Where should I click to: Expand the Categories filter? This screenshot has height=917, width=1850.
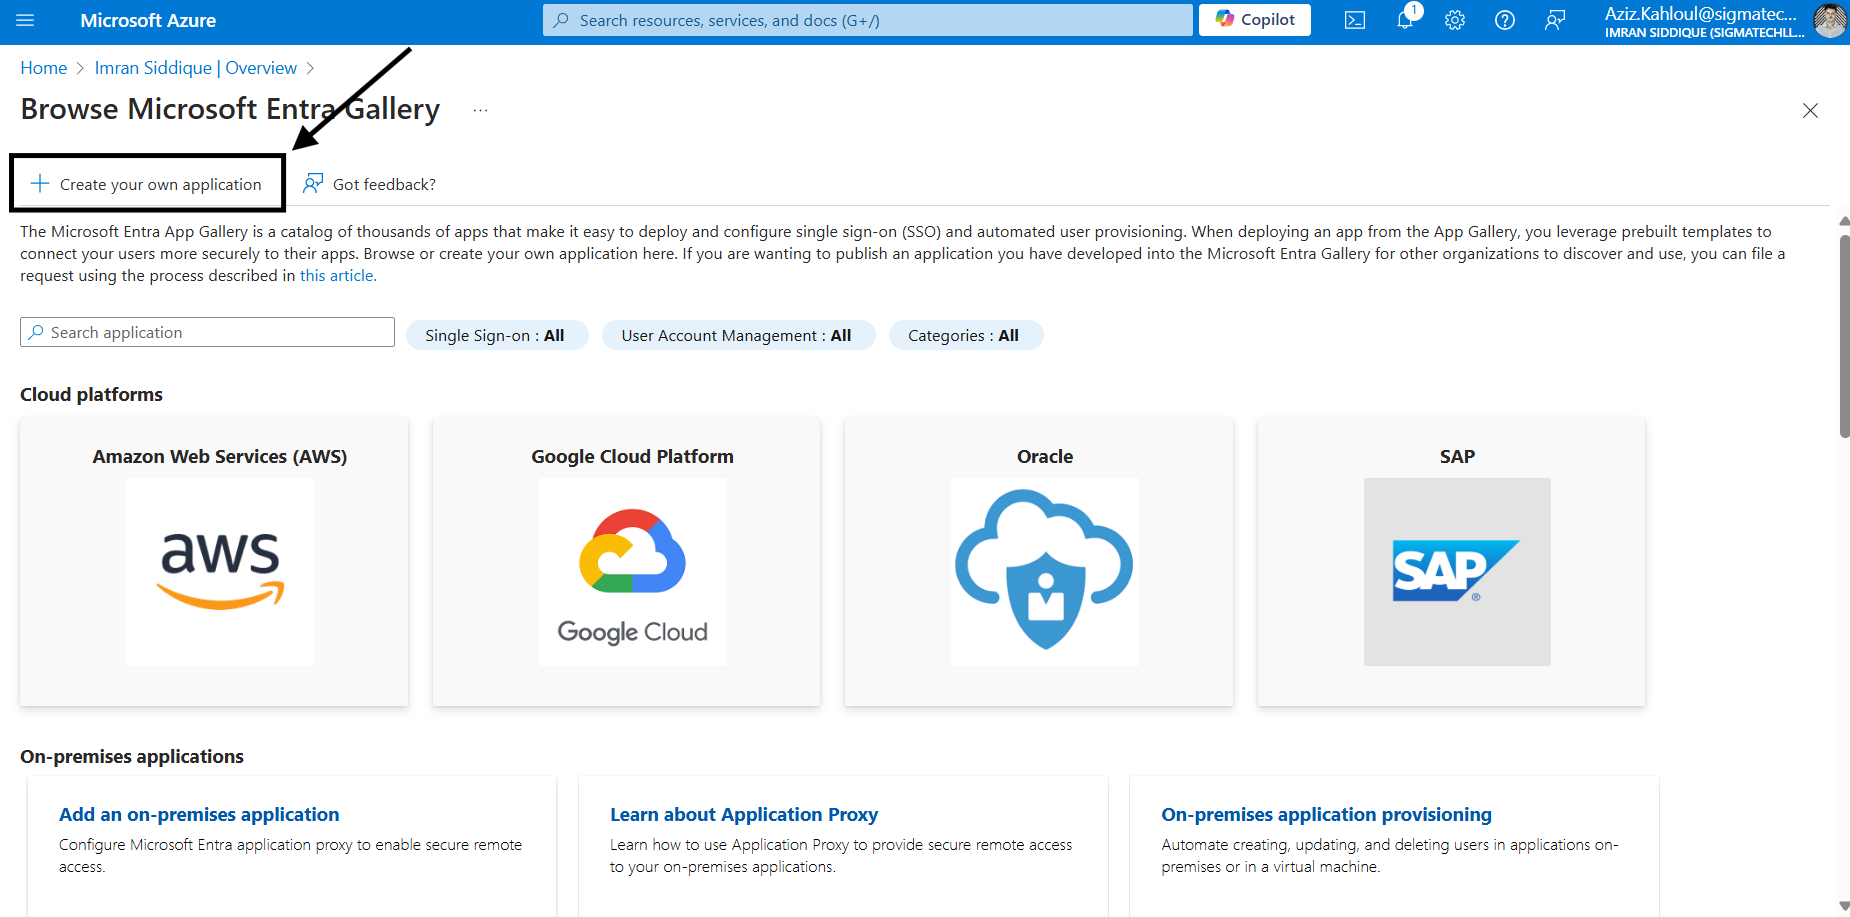coord(964,335)
